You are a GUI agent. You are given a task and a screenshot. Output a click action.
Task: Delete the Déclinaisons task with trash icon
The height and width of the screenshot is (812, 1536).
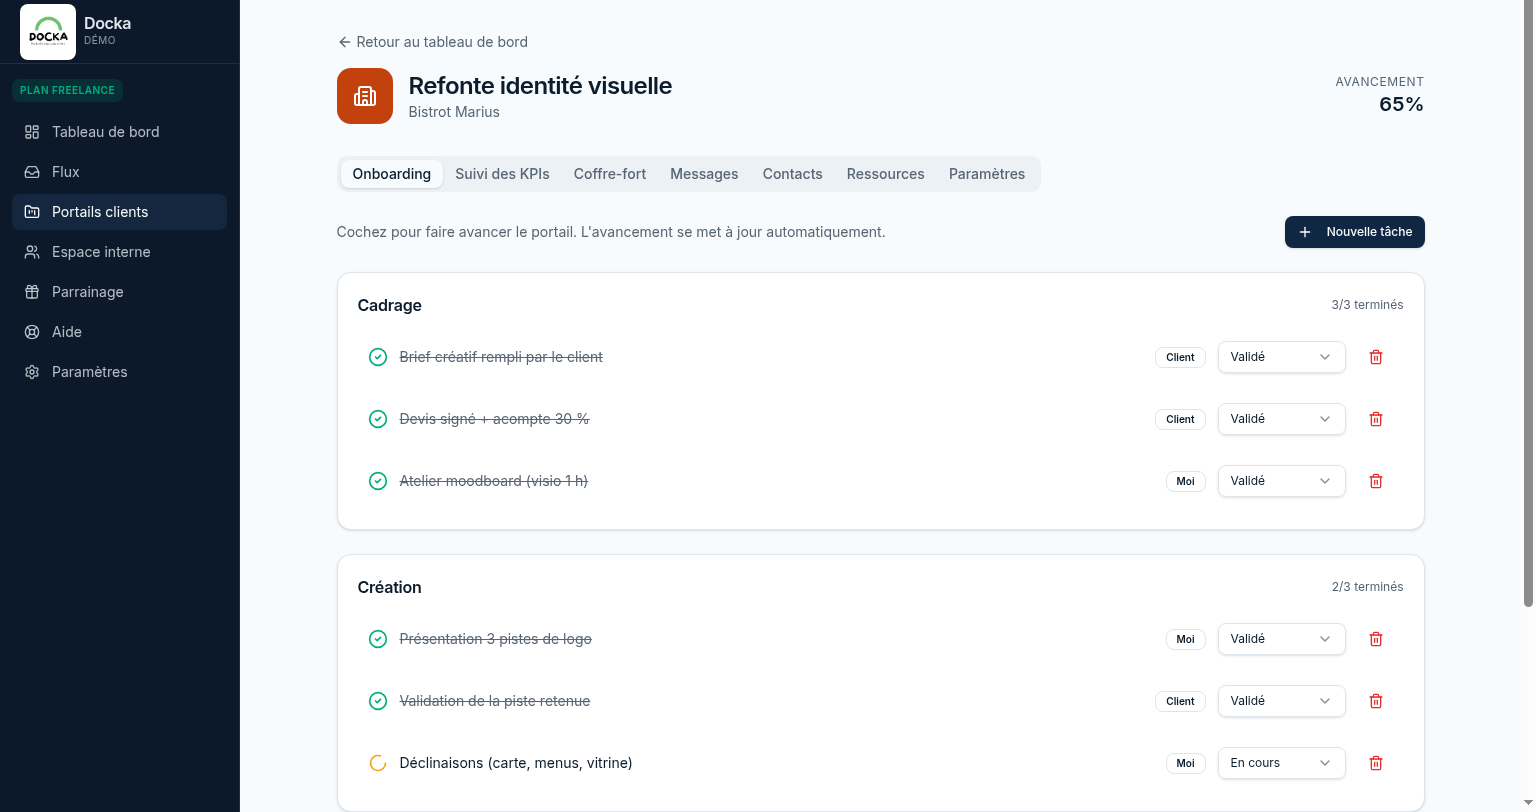(1376, 763)
